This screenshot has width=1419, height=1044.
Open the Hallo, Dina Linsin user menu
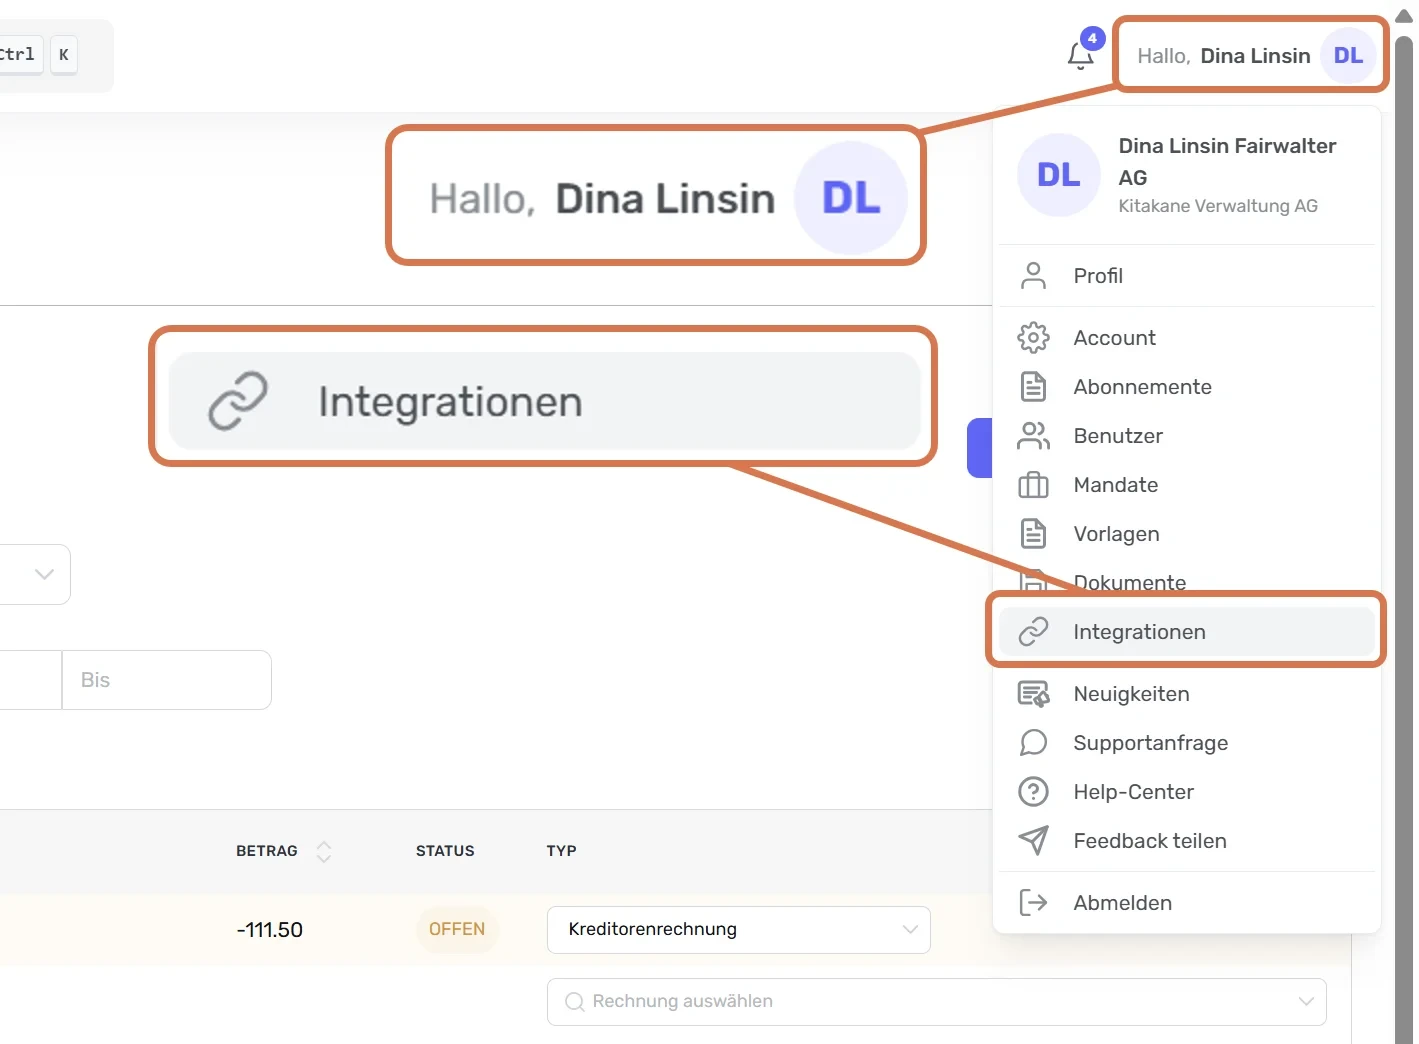(1251, 56)
